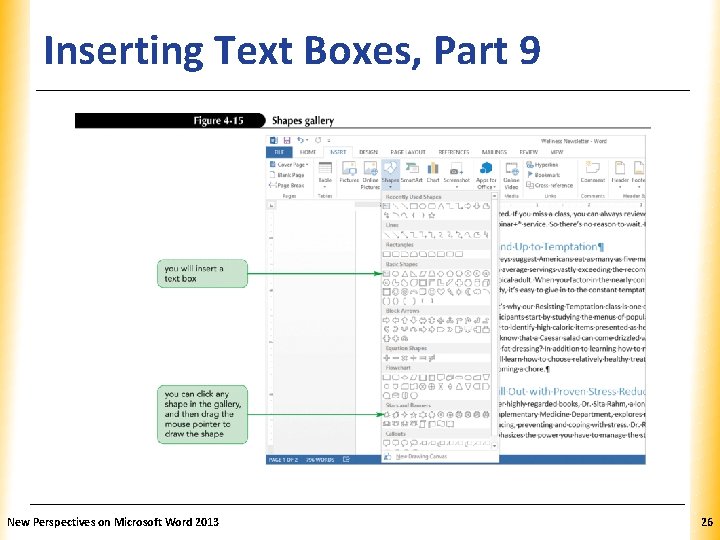Click the Hyperlink button
Viewport: 720px width, 540px height.
542,164
